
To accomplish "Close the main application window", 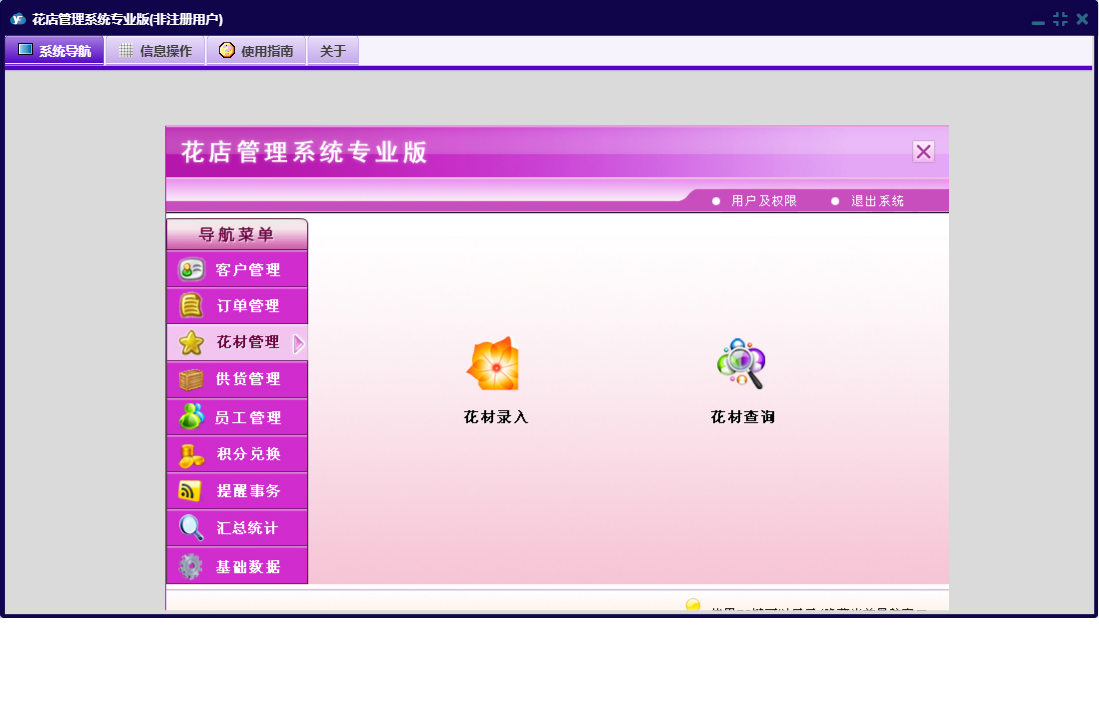I will (x=1082, y=19).
